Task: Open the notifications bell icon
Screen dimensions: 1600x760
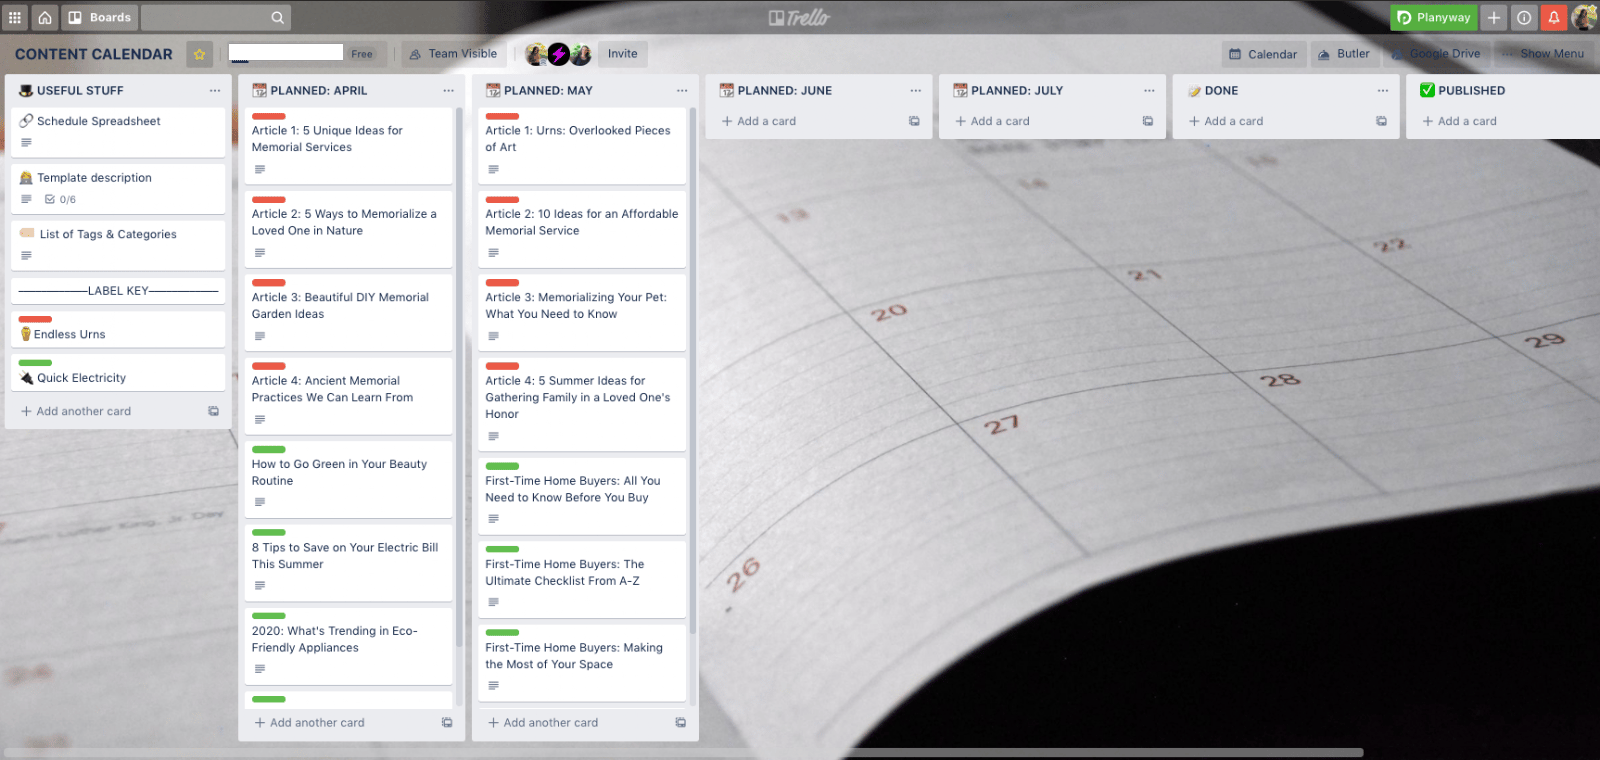Action: pos(1554,17)
